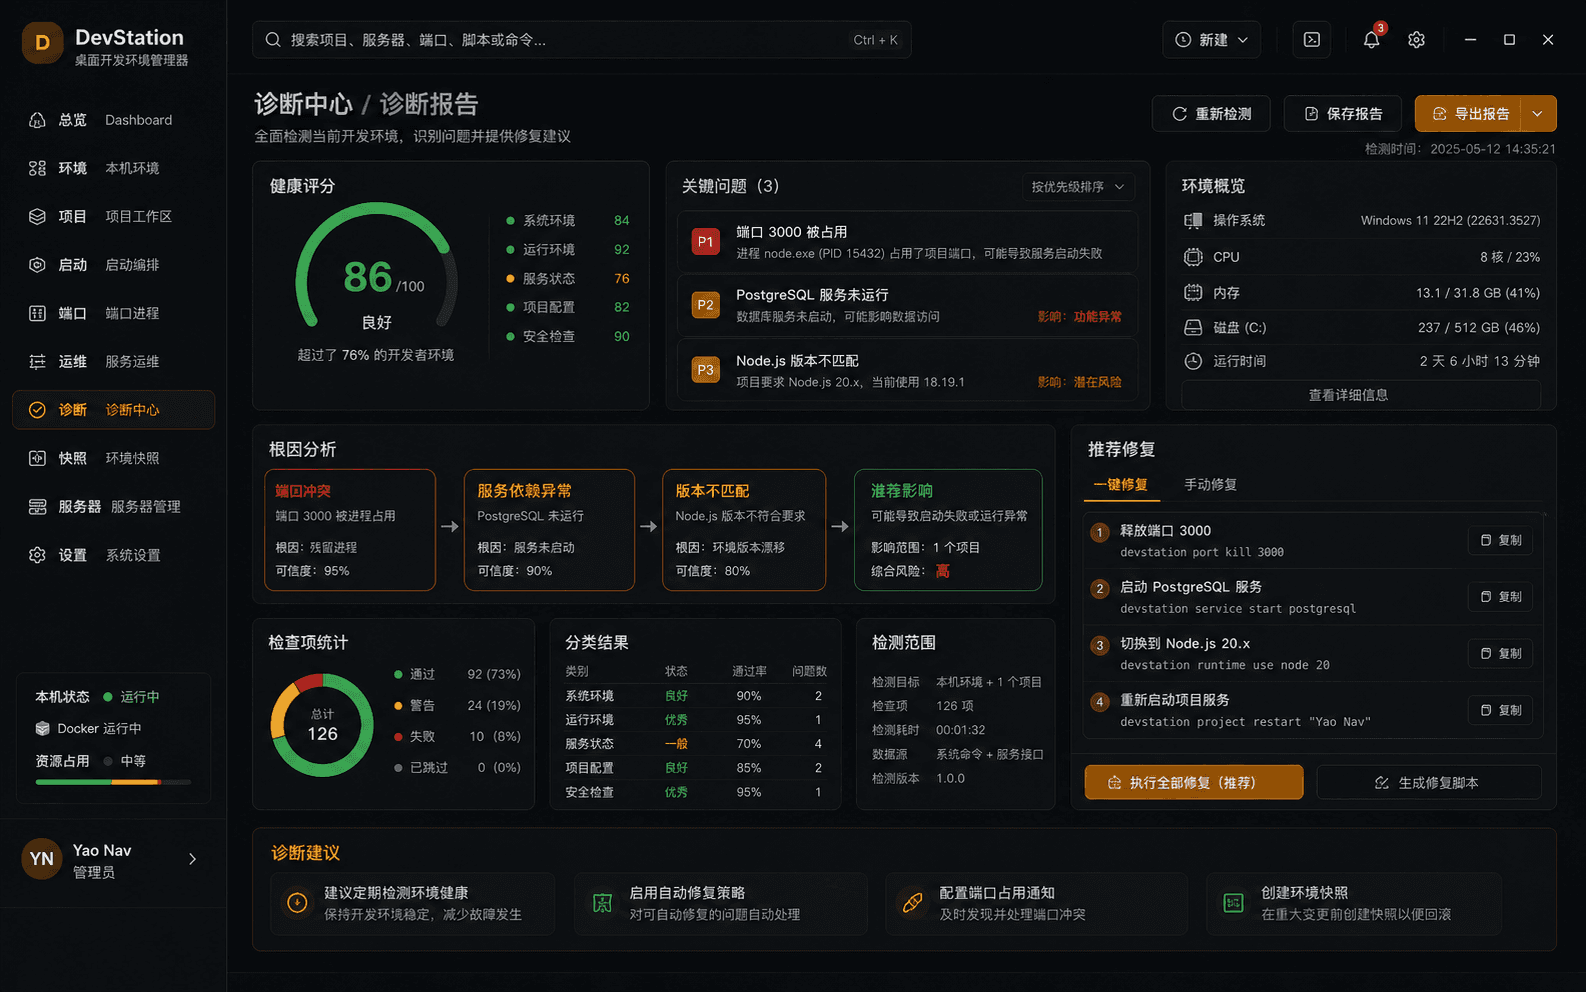Open the 创建环境快照 suggestion
Image resolution: width=1586 pixels, height=992 pixels.
pyautogui.click(x=1353, y=903)
